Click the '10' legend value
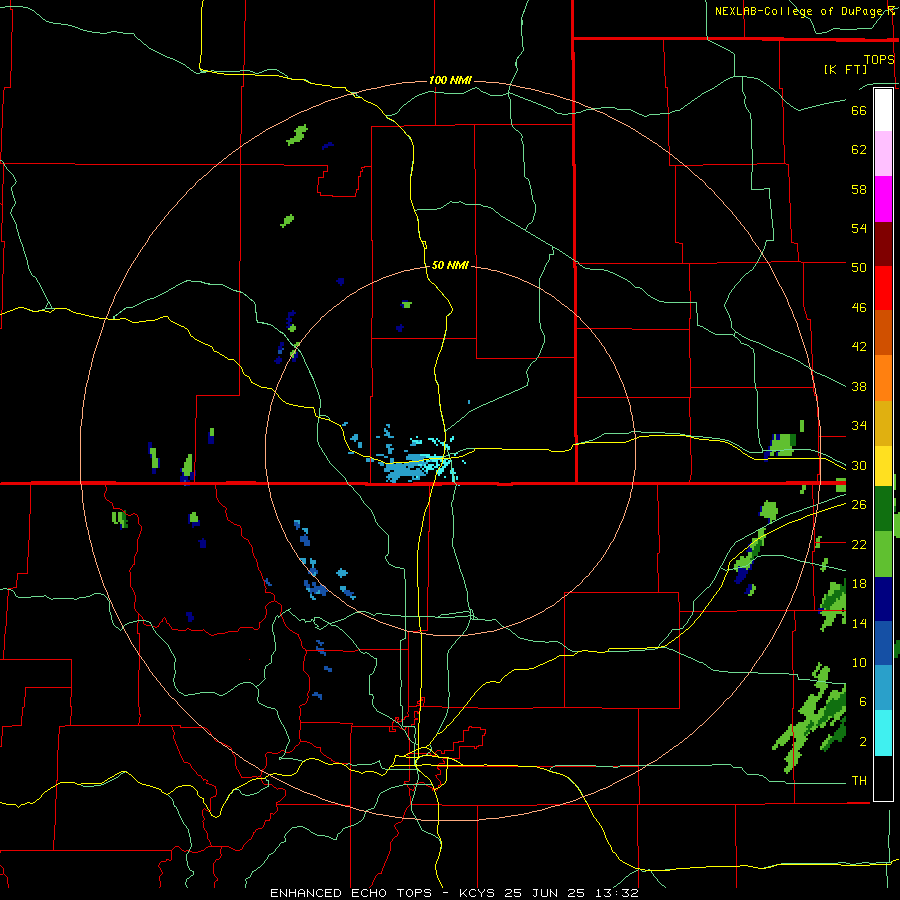900x900 pixels. click(x=859, y=663)
